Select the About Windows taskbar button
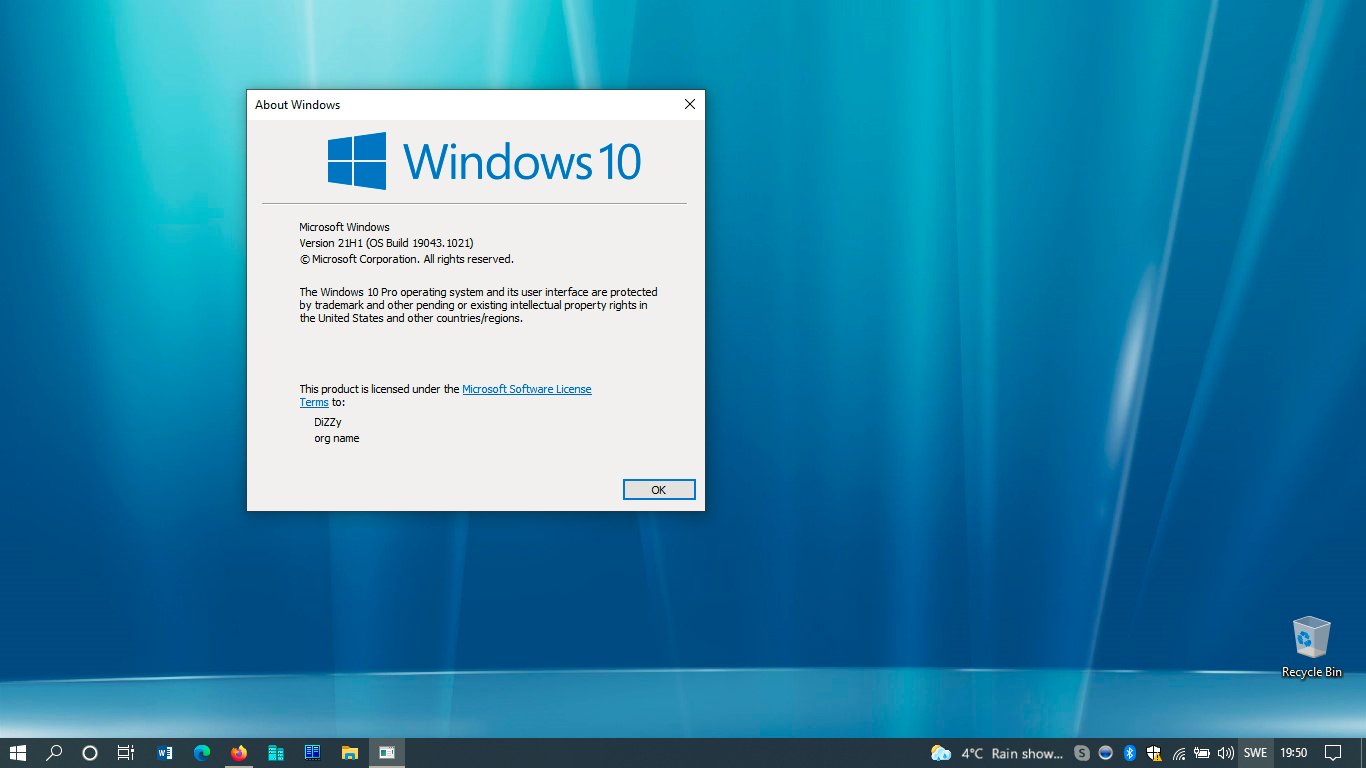The height and width of the screenshot is (768, 1366). click(x=386, y=753)
